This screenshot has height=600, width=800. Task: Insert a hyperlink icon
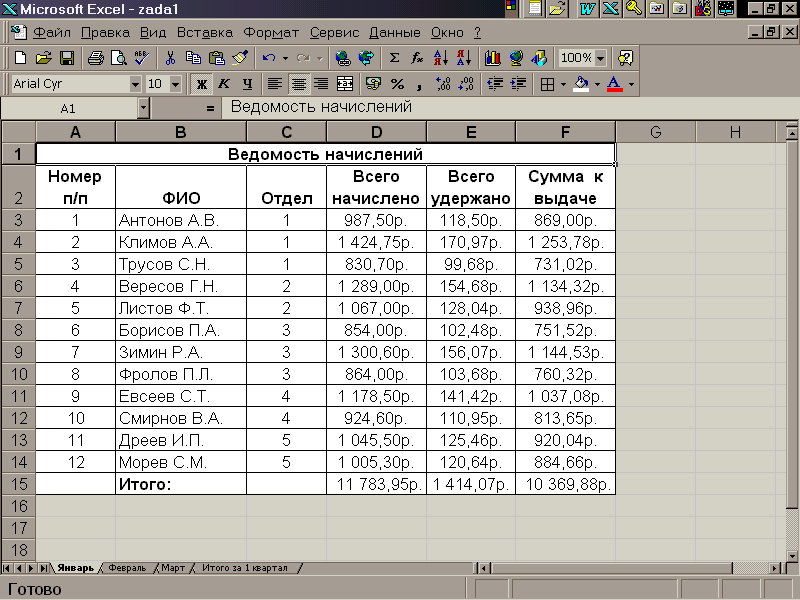[x=343, y=58]
